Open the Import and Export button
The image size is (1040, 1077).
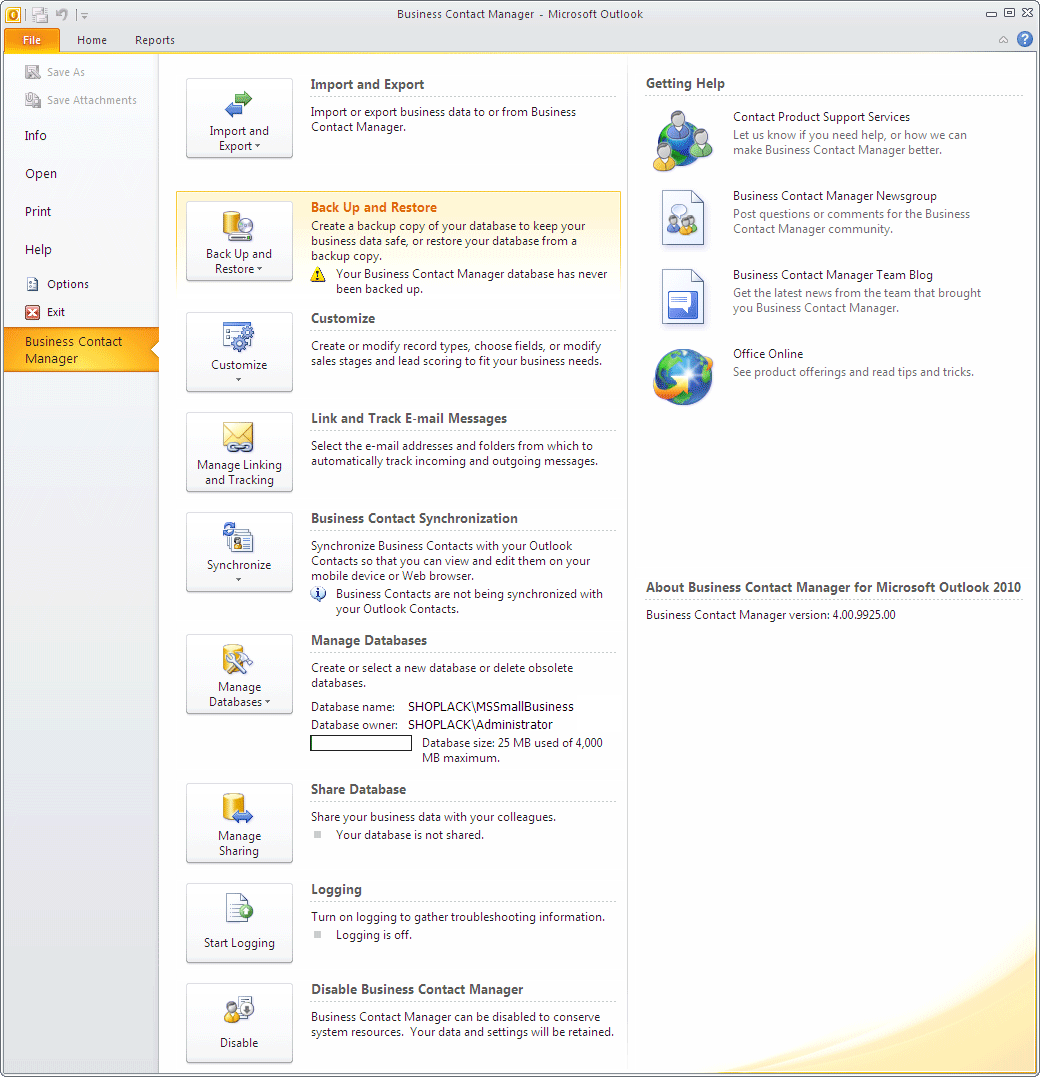(x=239, y=118)
